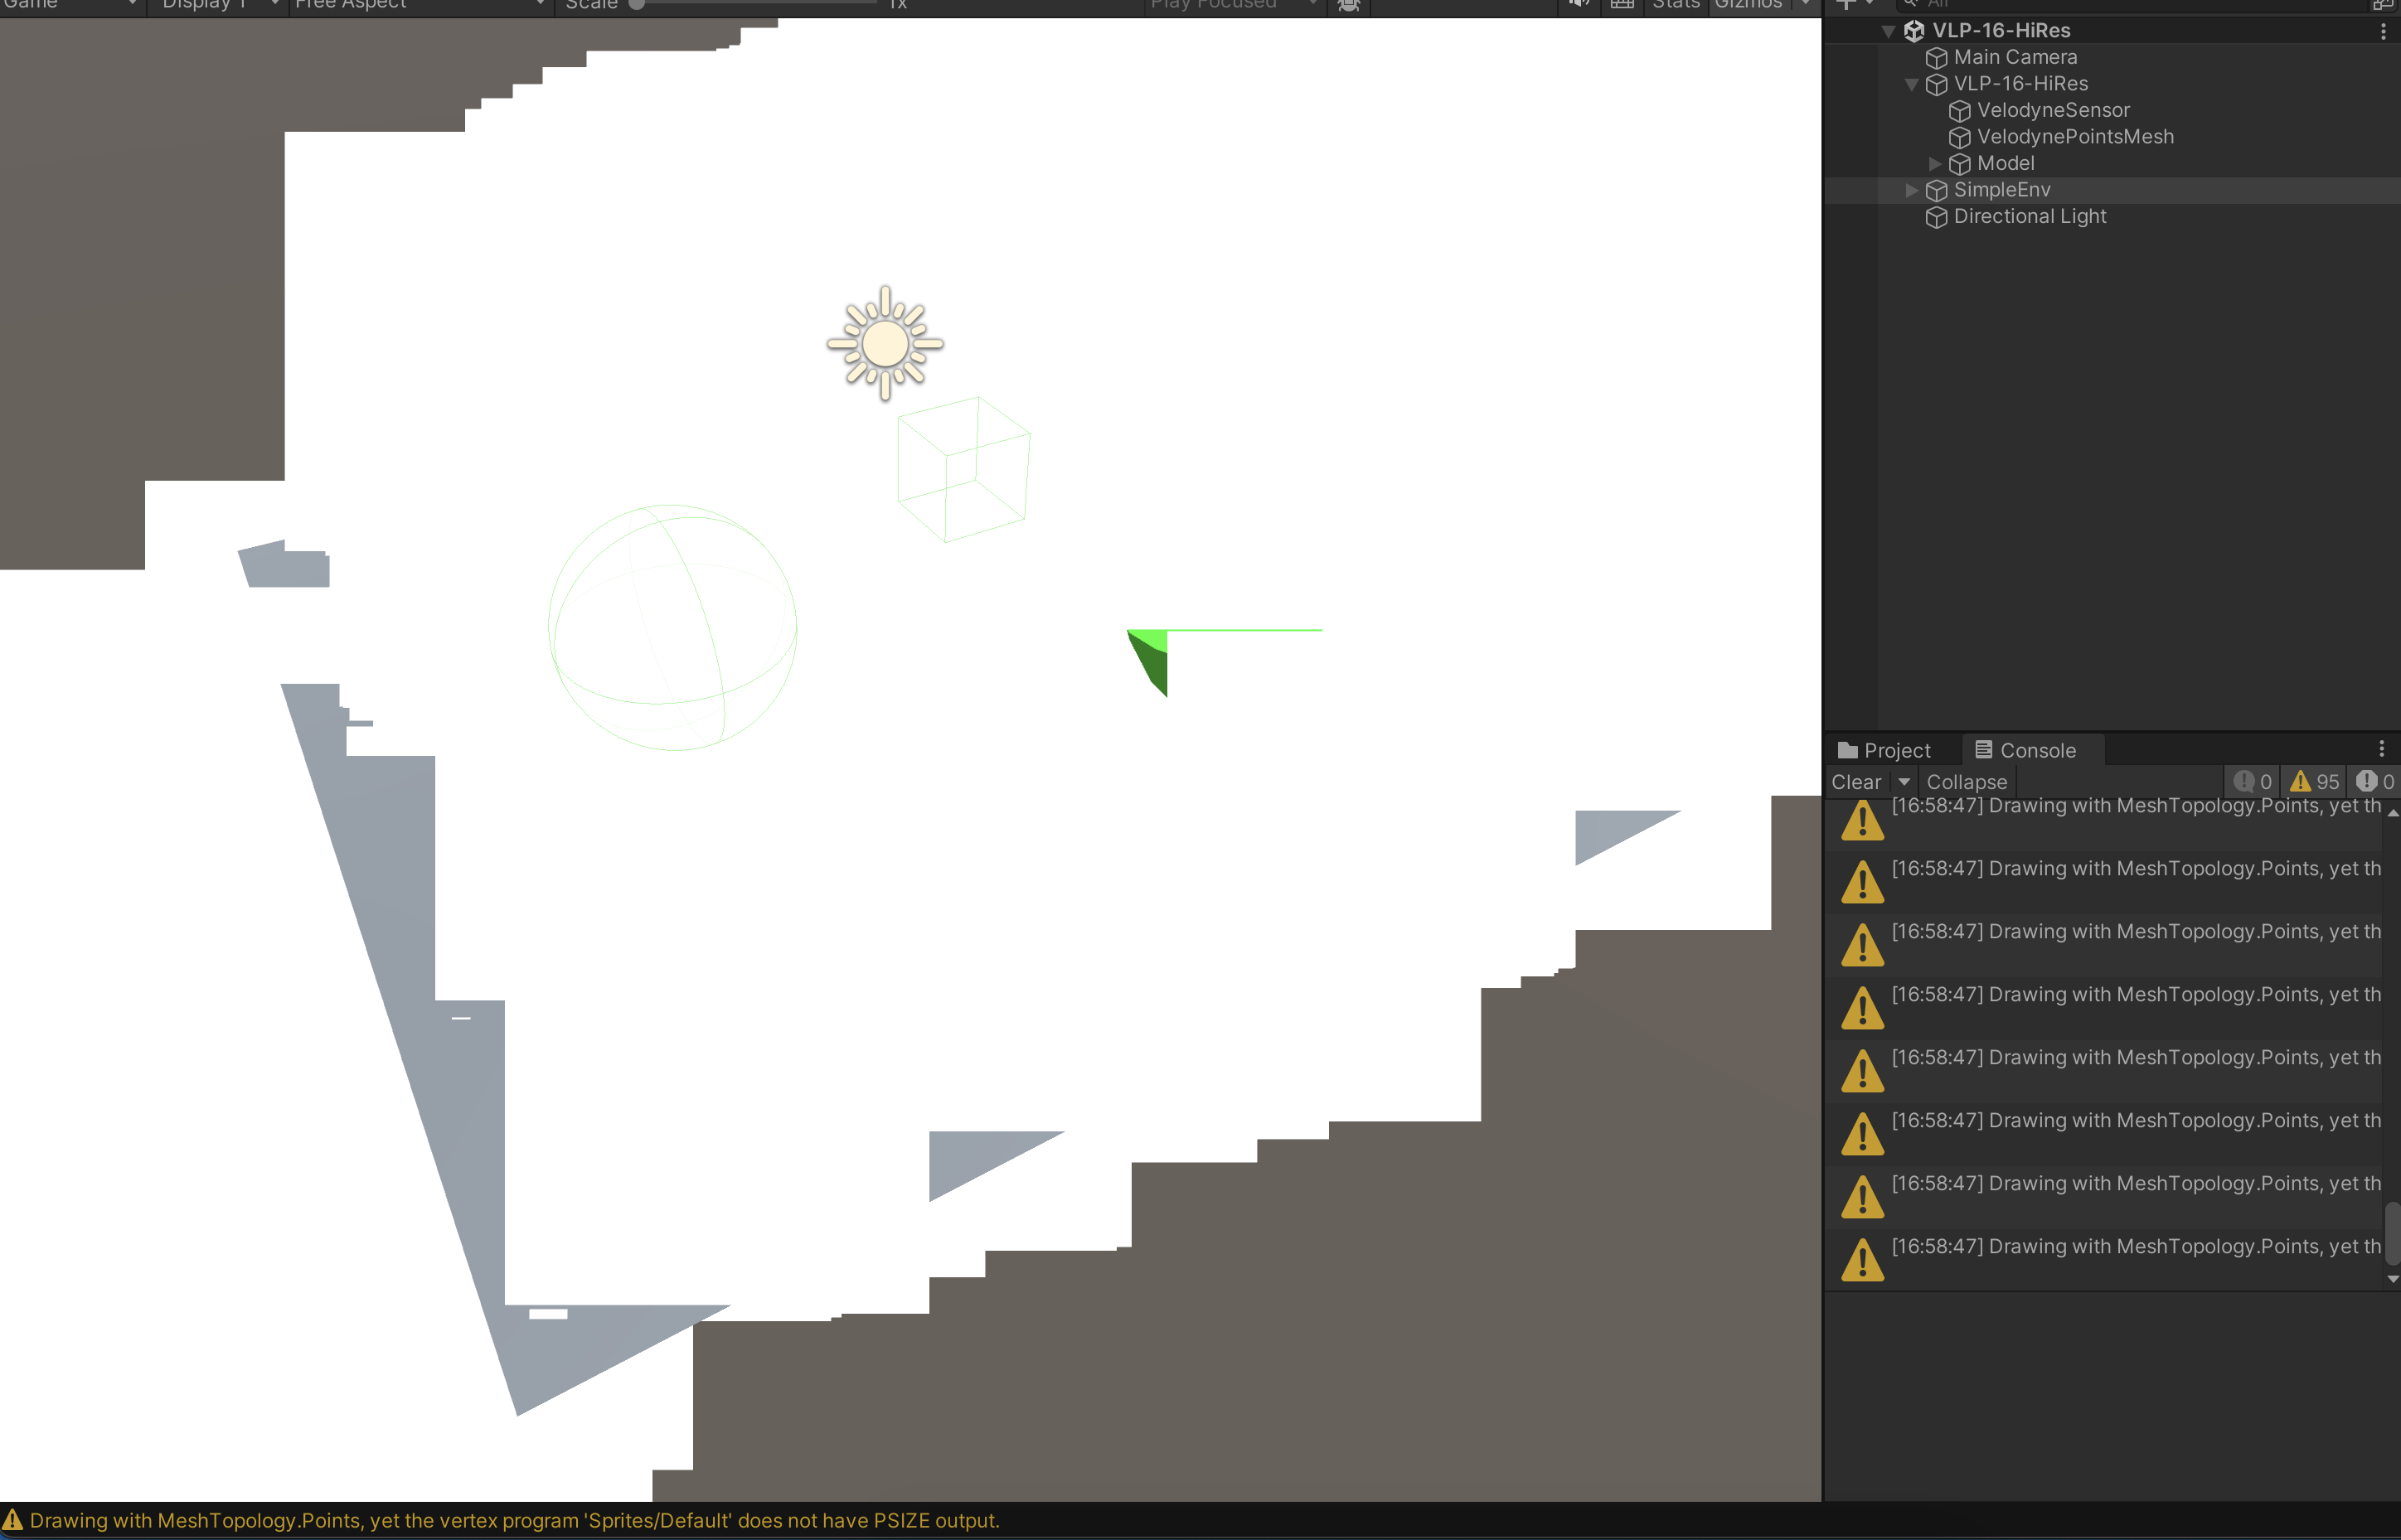
Task: Adjust the Scale slider in the Game view
Action: pyautogui.click(x=637, y=4)
